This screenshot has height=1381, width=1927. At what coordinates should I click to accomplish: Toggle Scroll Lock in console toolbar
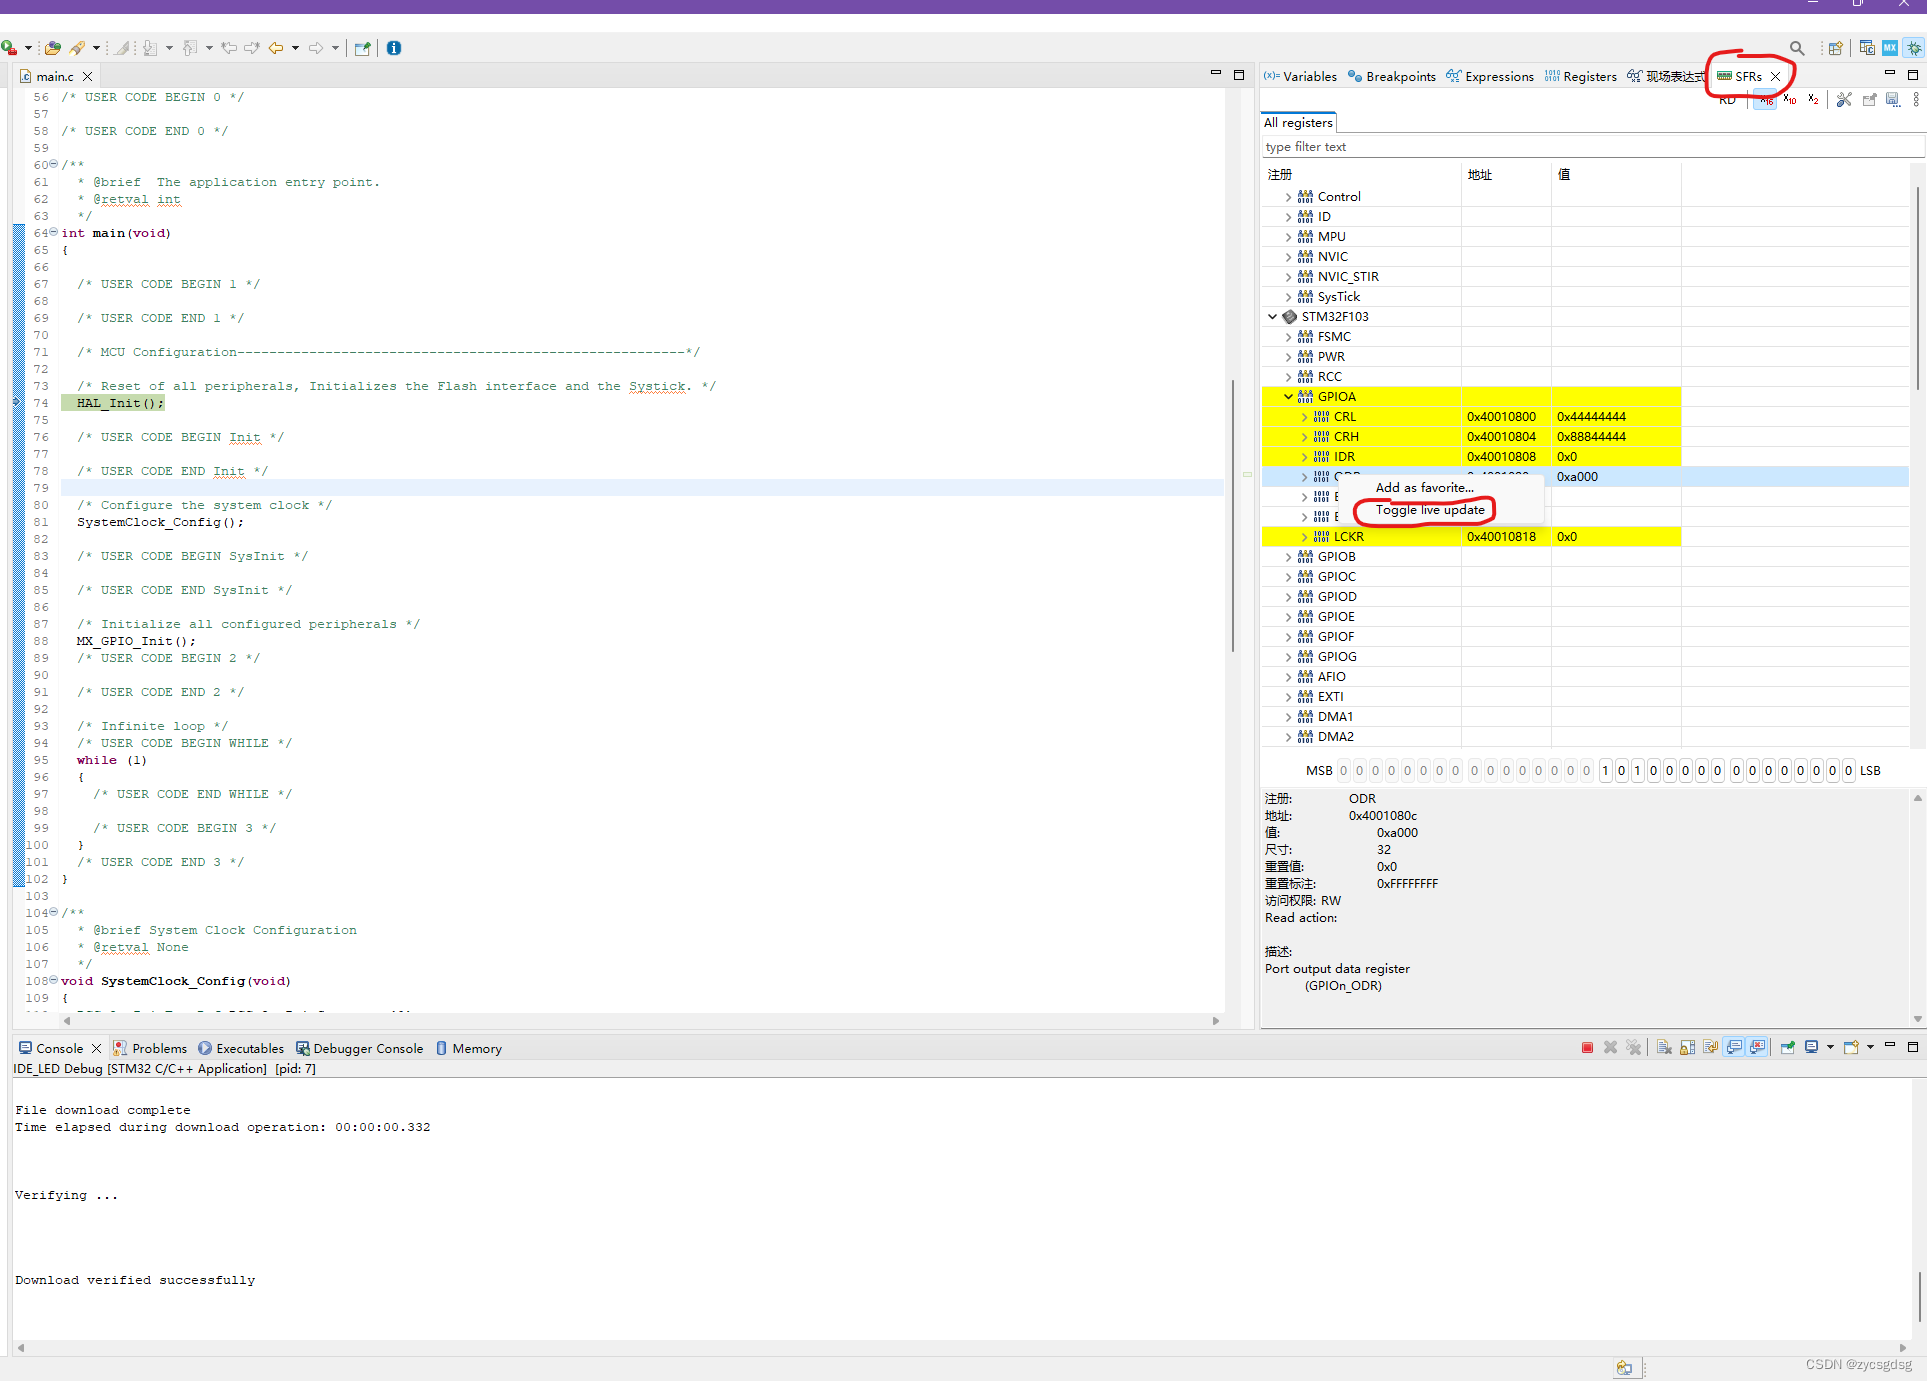point(1688,1048)
